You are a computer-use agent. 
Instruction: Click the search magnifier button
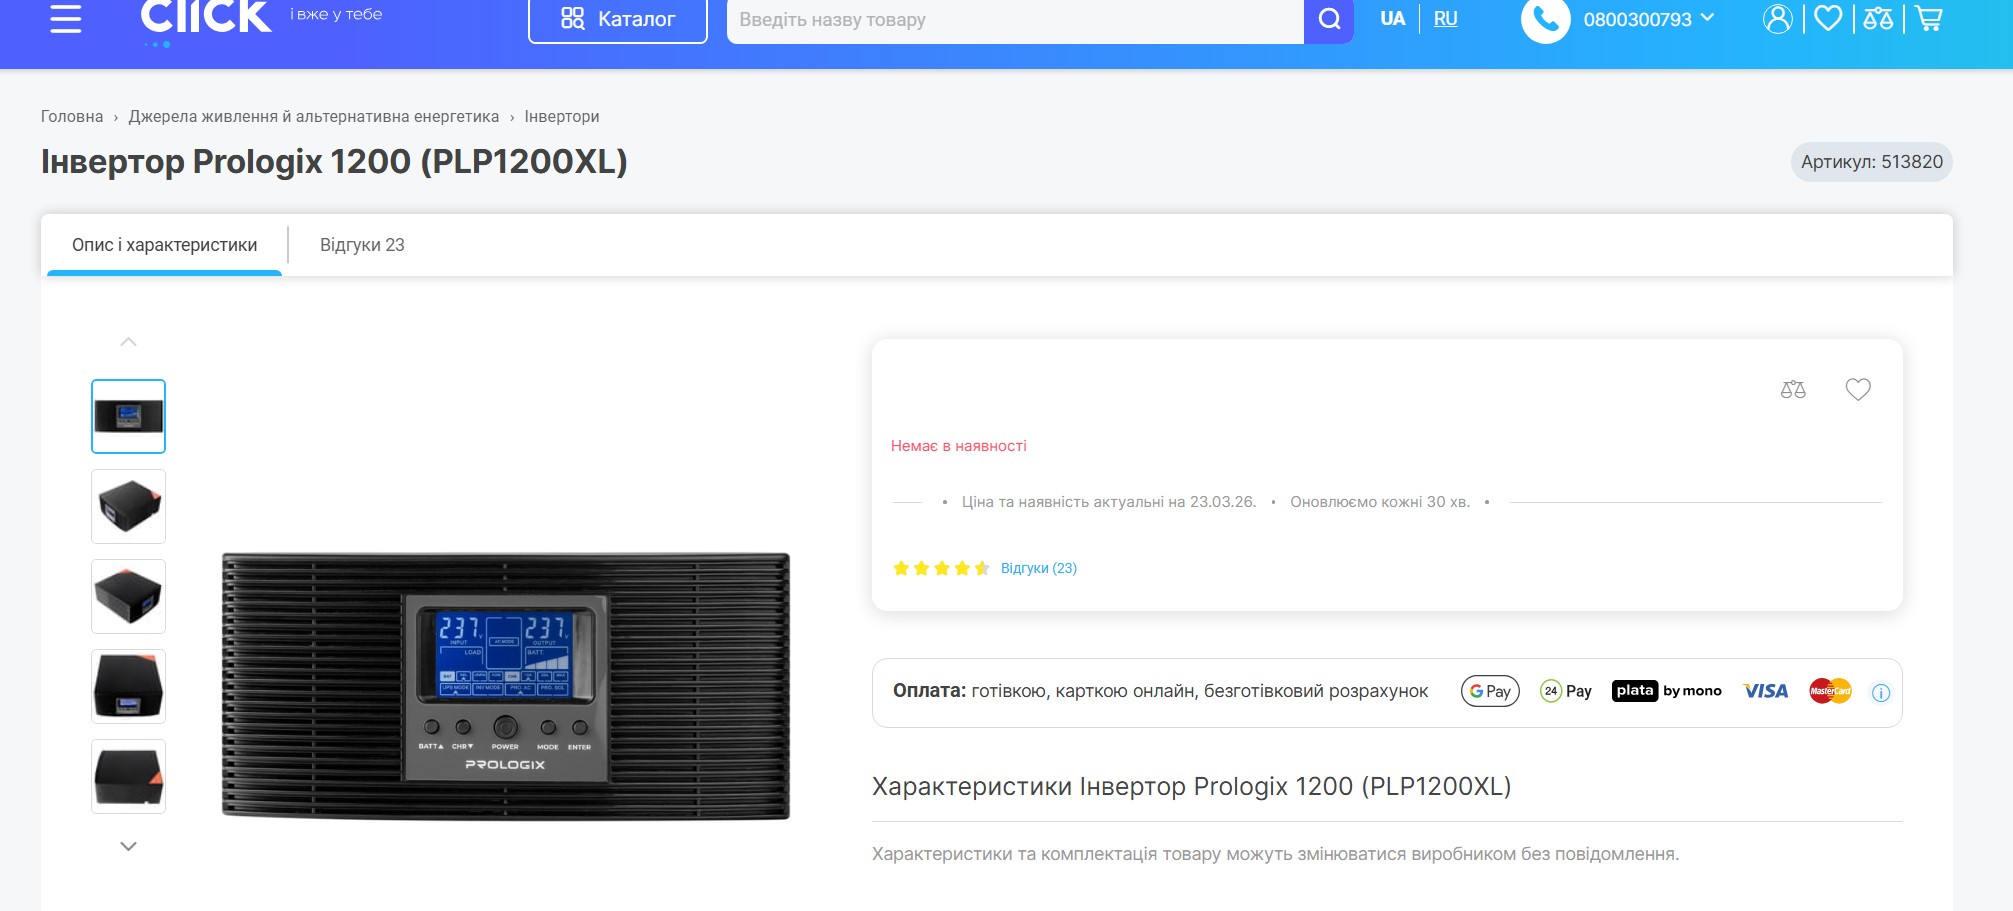[1329, 19]
